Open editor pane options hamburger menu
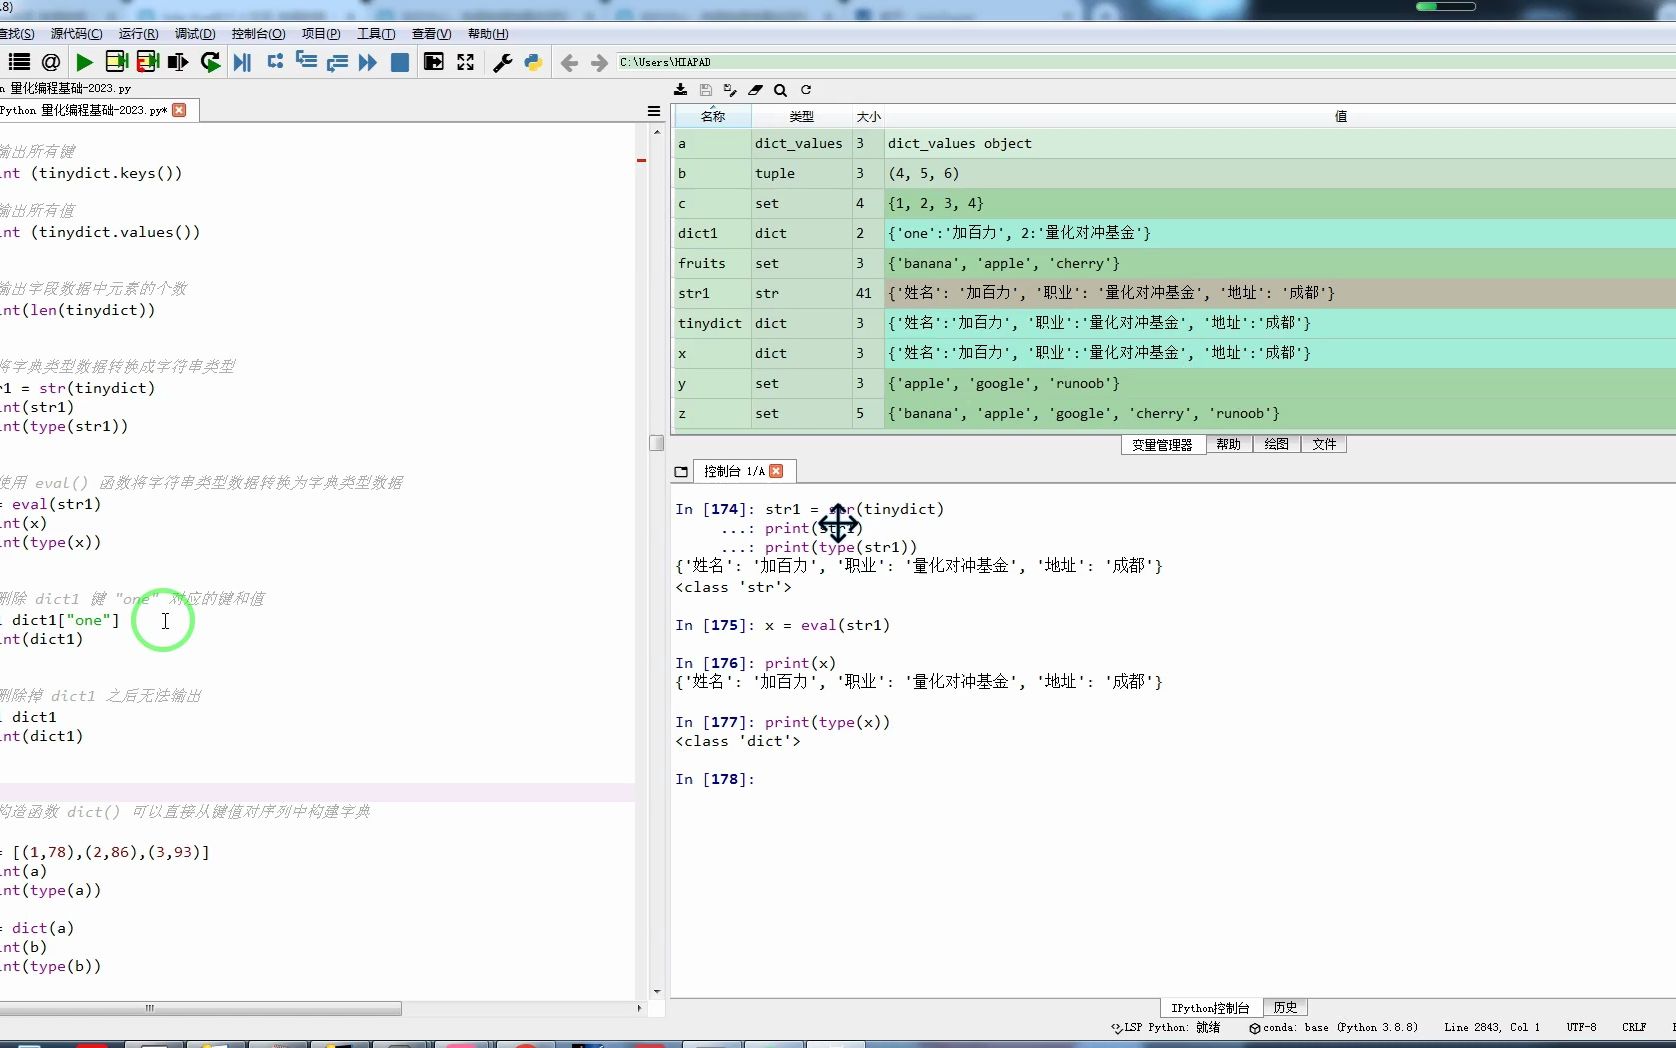This screenshot has height=1048, width=1676. point(654,111)
